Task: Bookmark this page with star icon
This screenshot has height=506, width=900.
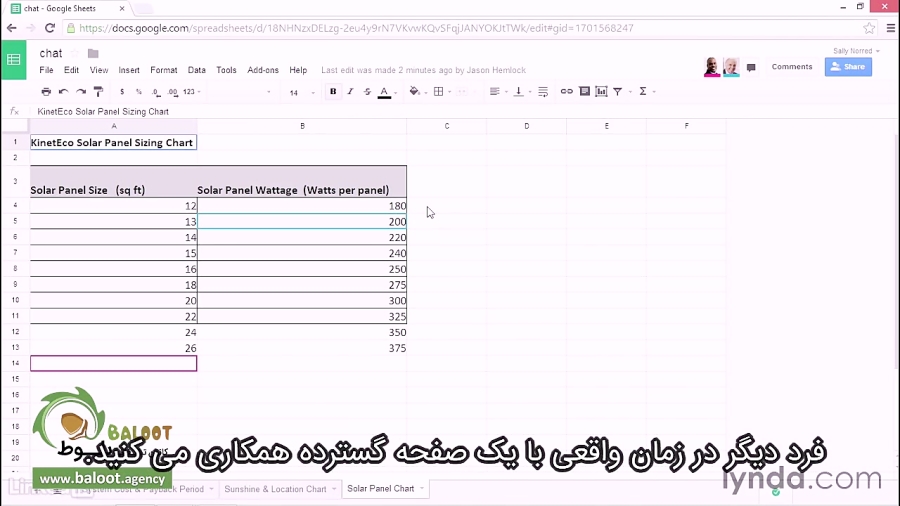Action: tap(869, 28)
